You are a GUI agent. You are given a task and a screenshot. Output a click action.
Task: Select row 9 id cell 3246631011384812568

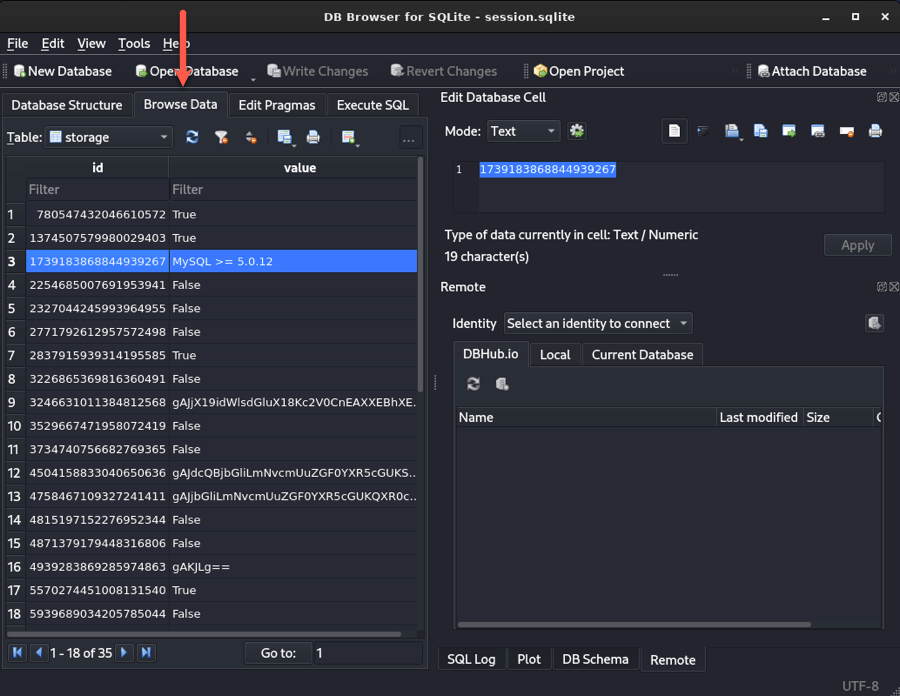98,402
